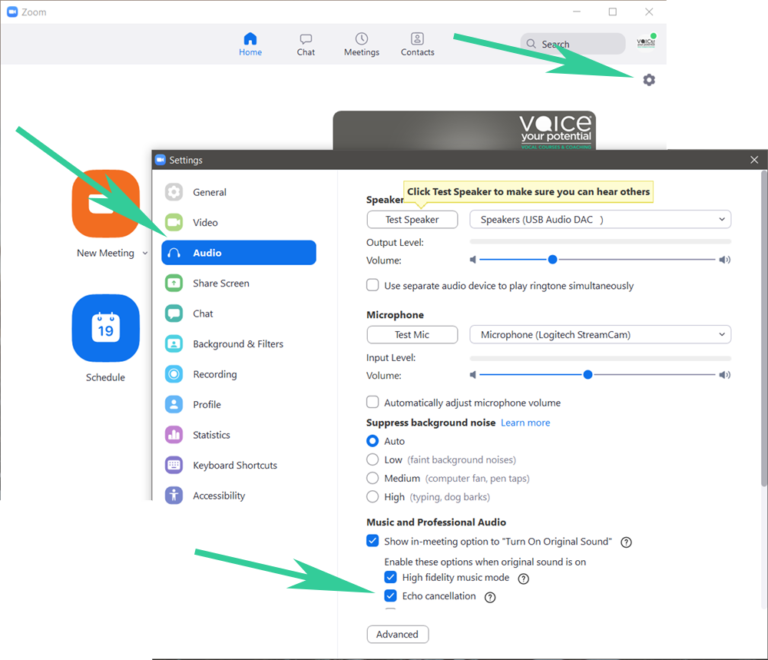Click the Audio headphones icon
Screen dimensions: 768x660
click(x=174, y=253)
